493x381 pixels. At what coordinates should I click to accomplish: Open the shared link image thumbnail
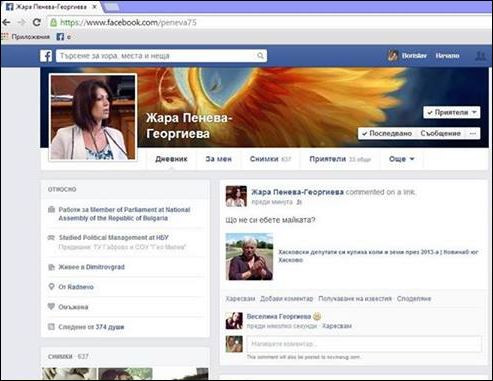[x=249, y=256]
